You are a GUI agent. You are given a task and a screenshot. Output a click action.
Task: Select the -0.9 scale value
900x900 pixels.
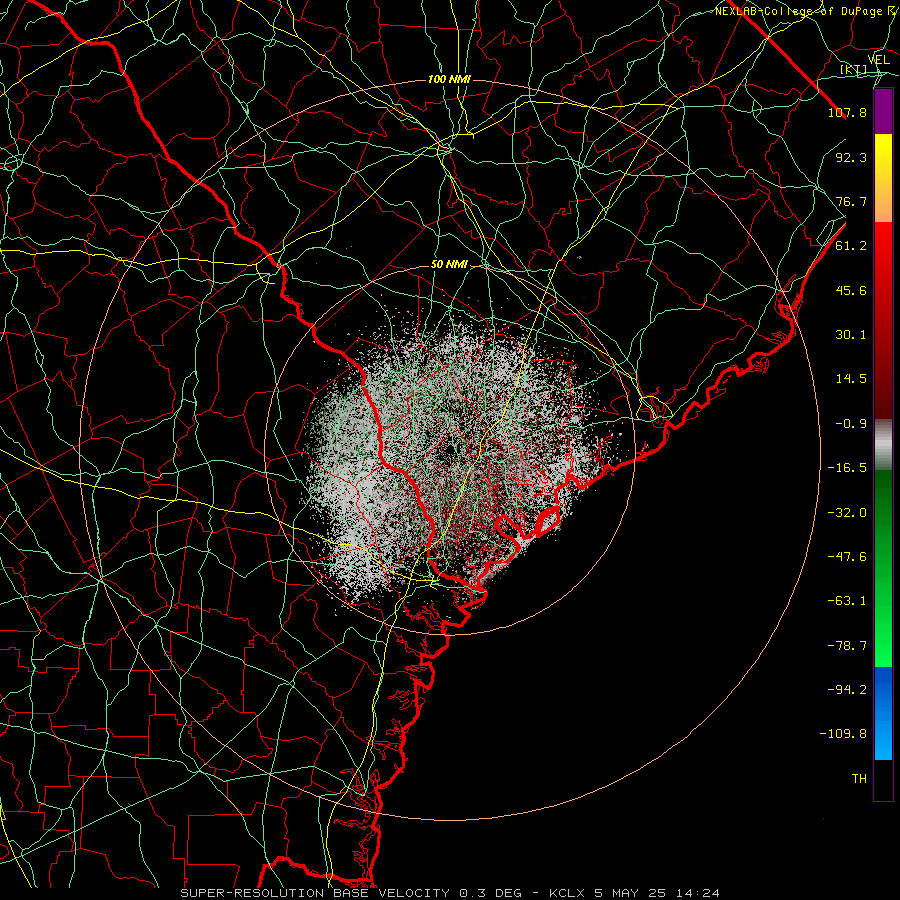[x=851, y=424]
